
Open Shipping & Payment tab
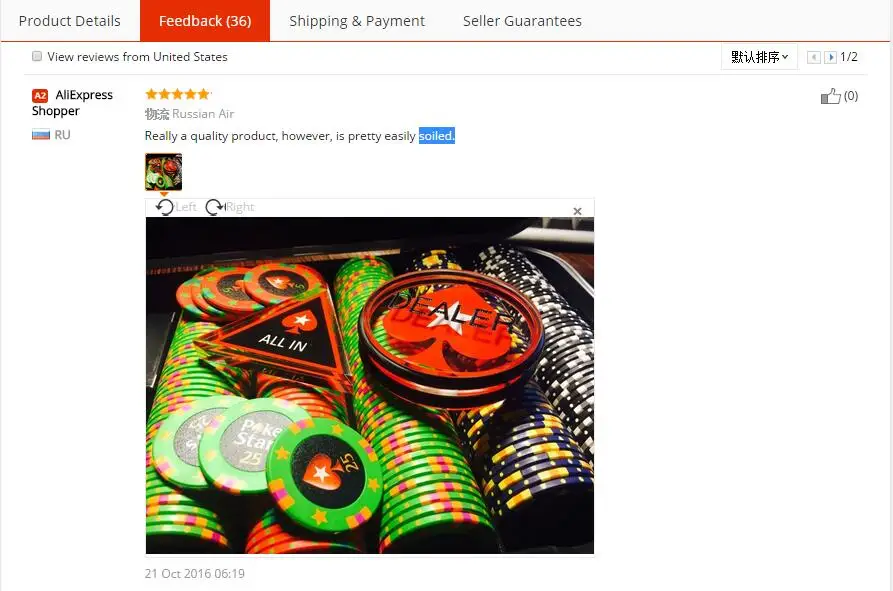coord(357,21)
